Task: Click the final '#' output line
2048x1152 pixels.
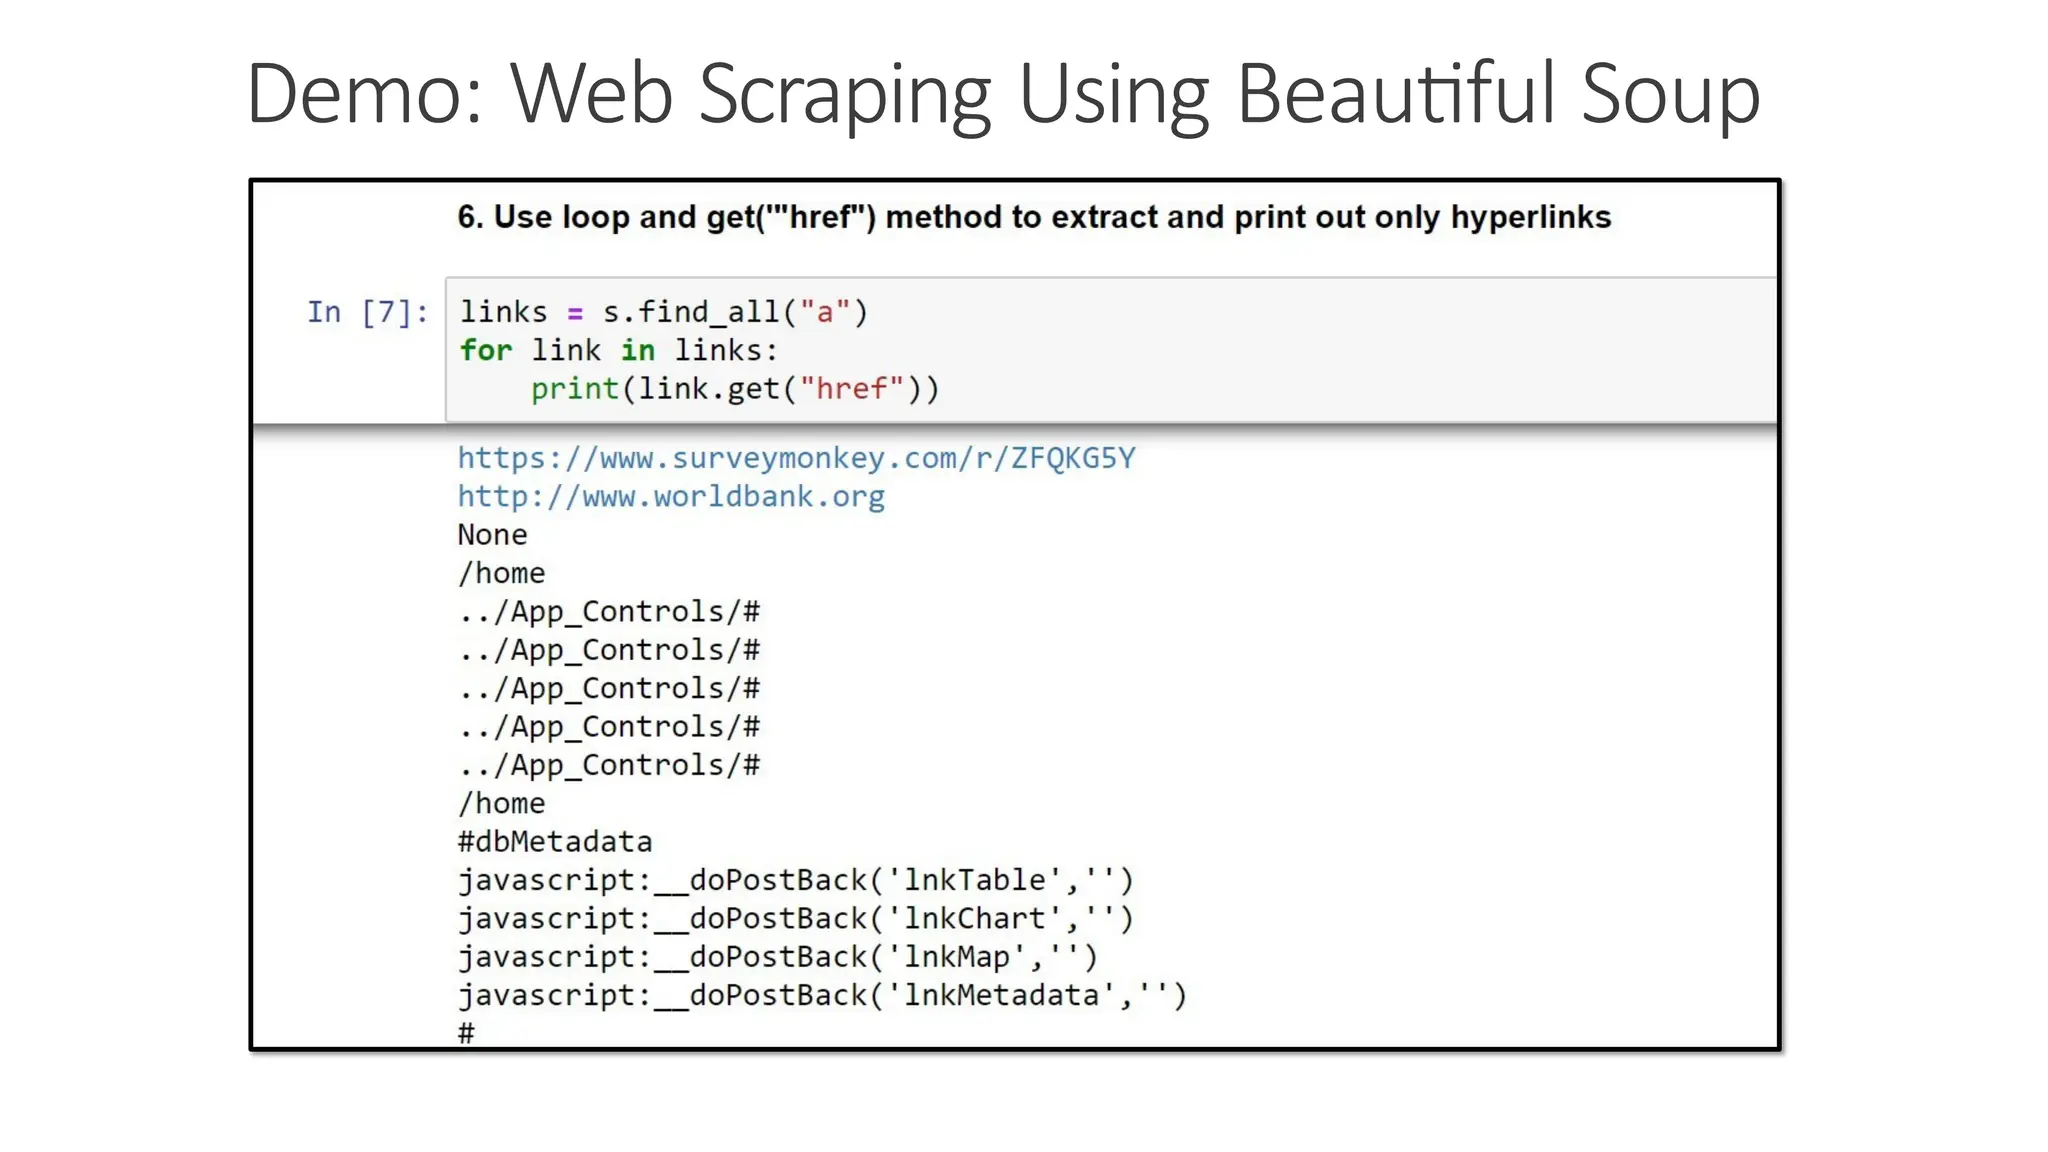Action: tap(466, 1033)
